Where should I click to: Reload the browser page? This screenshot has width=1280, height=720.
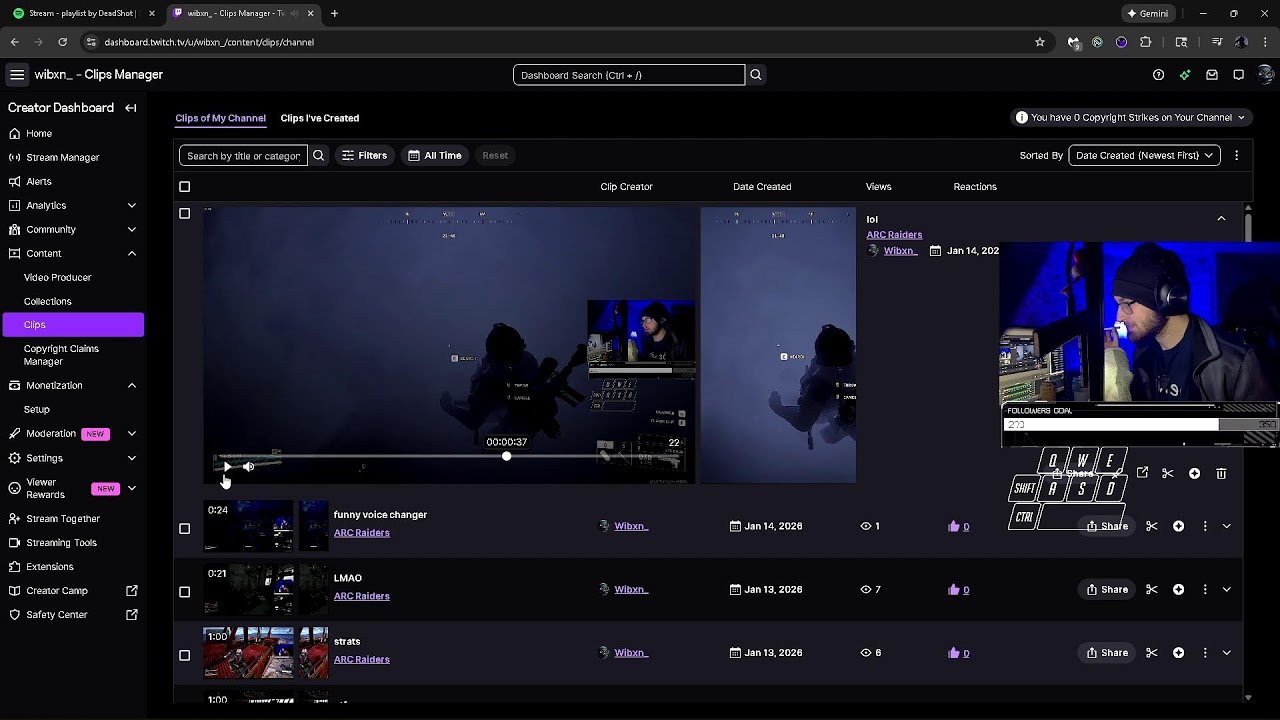[x=62, y=42]
